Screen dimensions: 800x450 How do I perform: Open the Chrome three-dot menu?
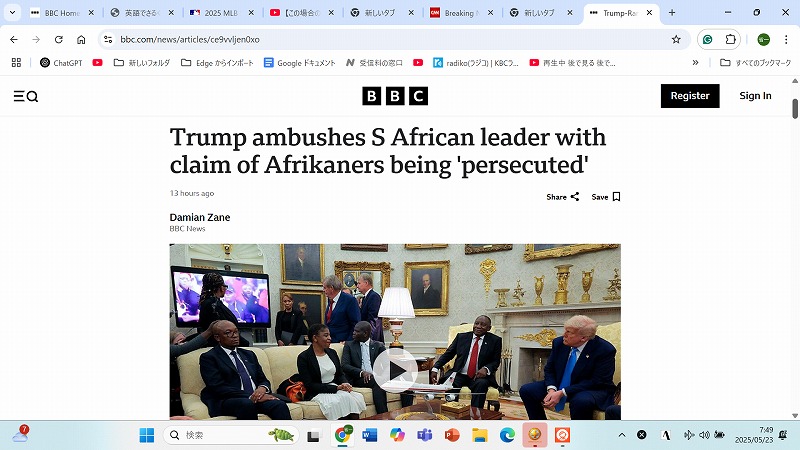click(x=786, y=39)
